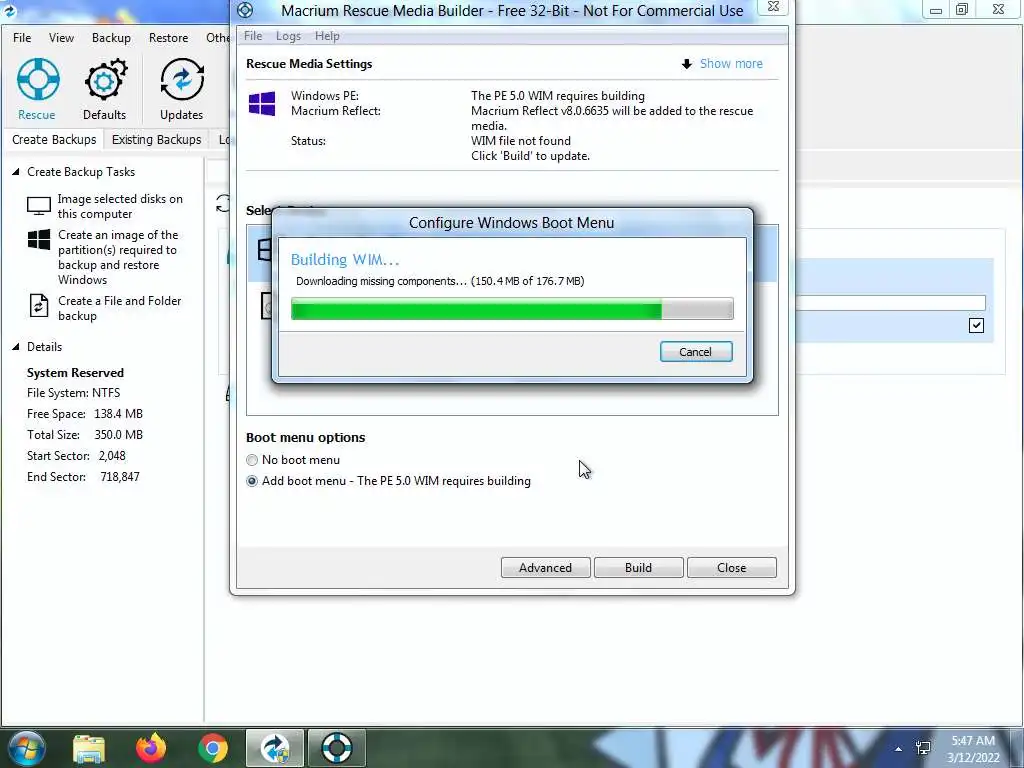Click the System Reserved heading
The width and height of the screenshot is (1024, 768).
coord(75,373)
